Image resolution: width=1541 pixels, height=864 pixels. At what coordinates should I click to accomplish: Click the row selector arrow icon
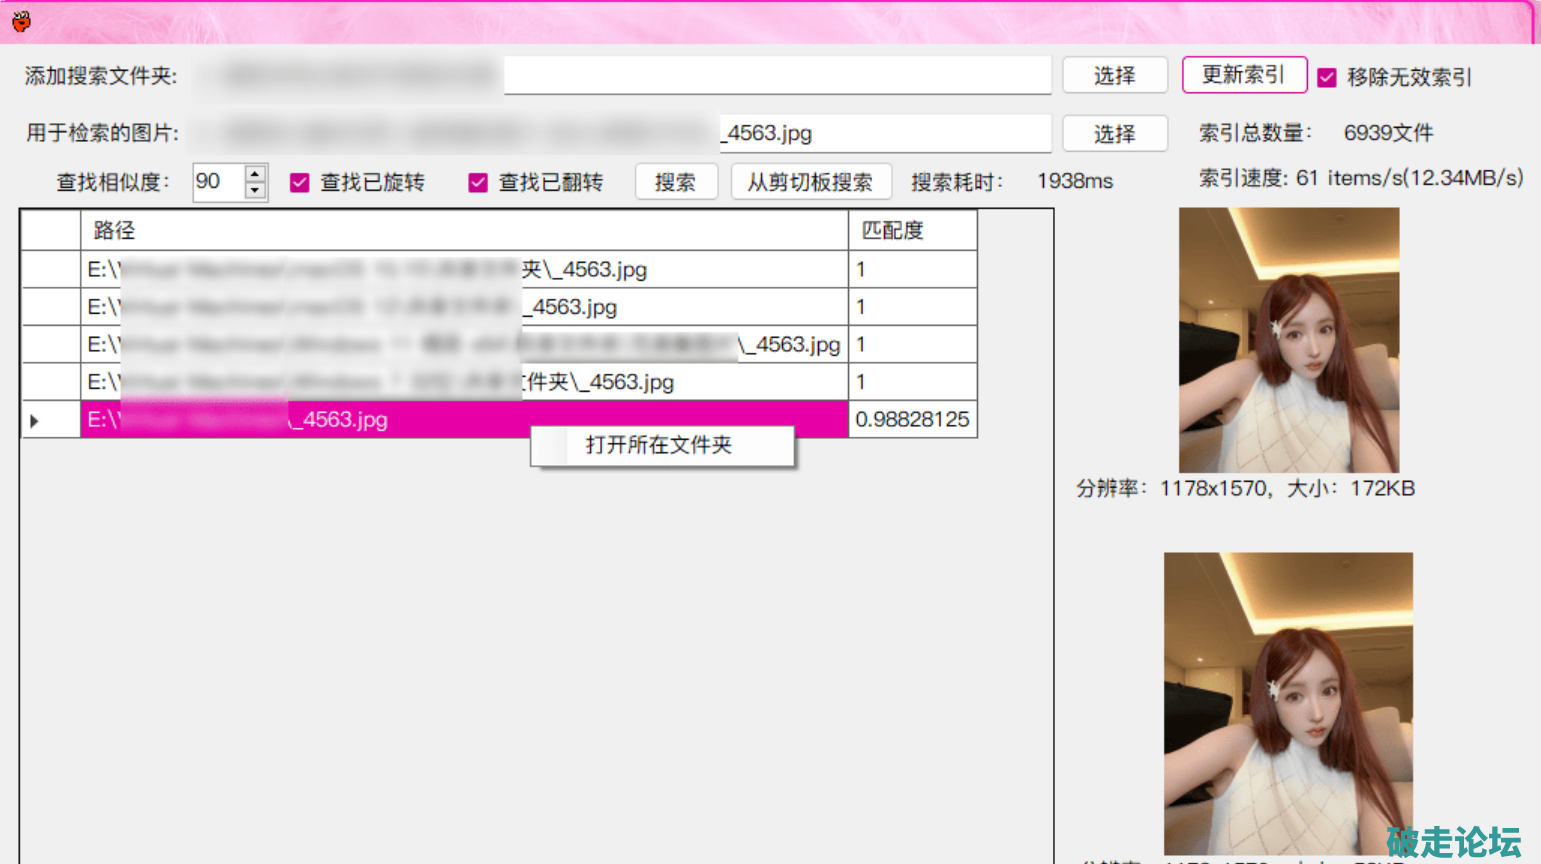(34, 421)
